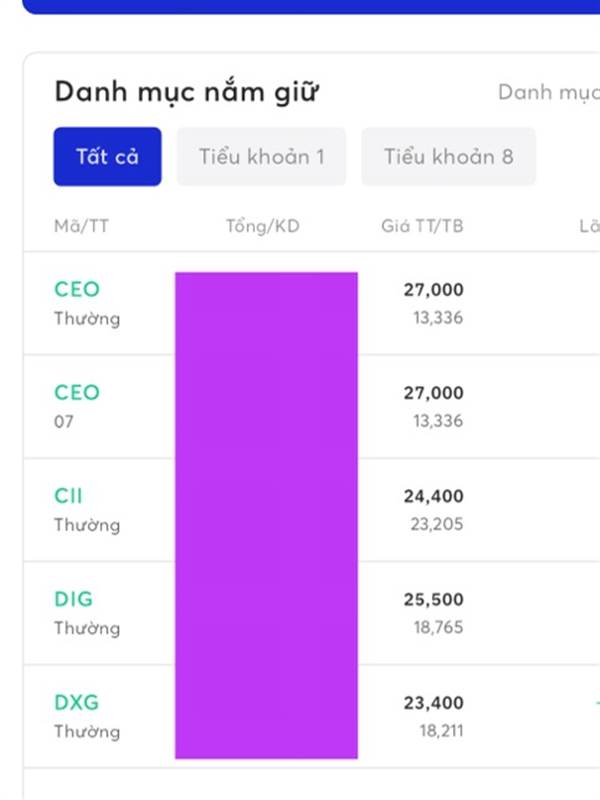Open the CEO ticker labeled "07"
Image resolution: width=600 pixels, height=800 pixels.
(x=77, y=393)
